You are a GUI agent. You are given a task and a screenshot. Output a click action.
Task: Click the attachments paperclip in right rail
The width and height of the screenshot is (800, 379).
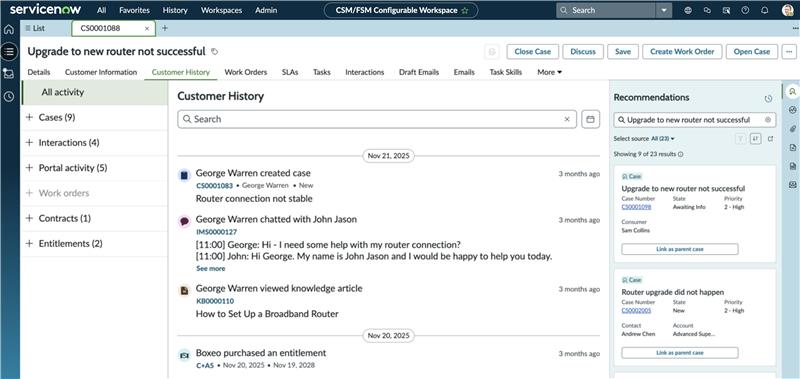pyautogui.click(x=792, y=129)
